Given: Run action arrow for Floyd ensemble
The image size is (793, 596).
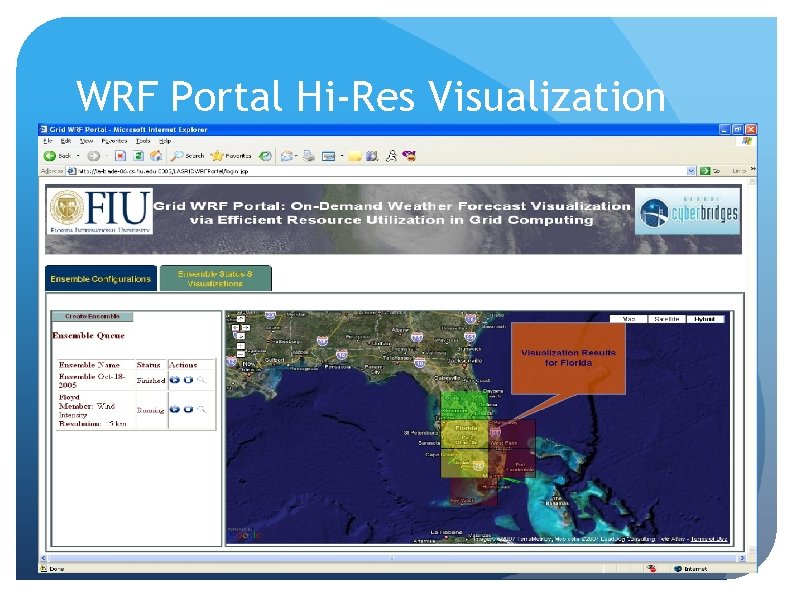Looking at the screenshot, I should click(x=175, y=409).
